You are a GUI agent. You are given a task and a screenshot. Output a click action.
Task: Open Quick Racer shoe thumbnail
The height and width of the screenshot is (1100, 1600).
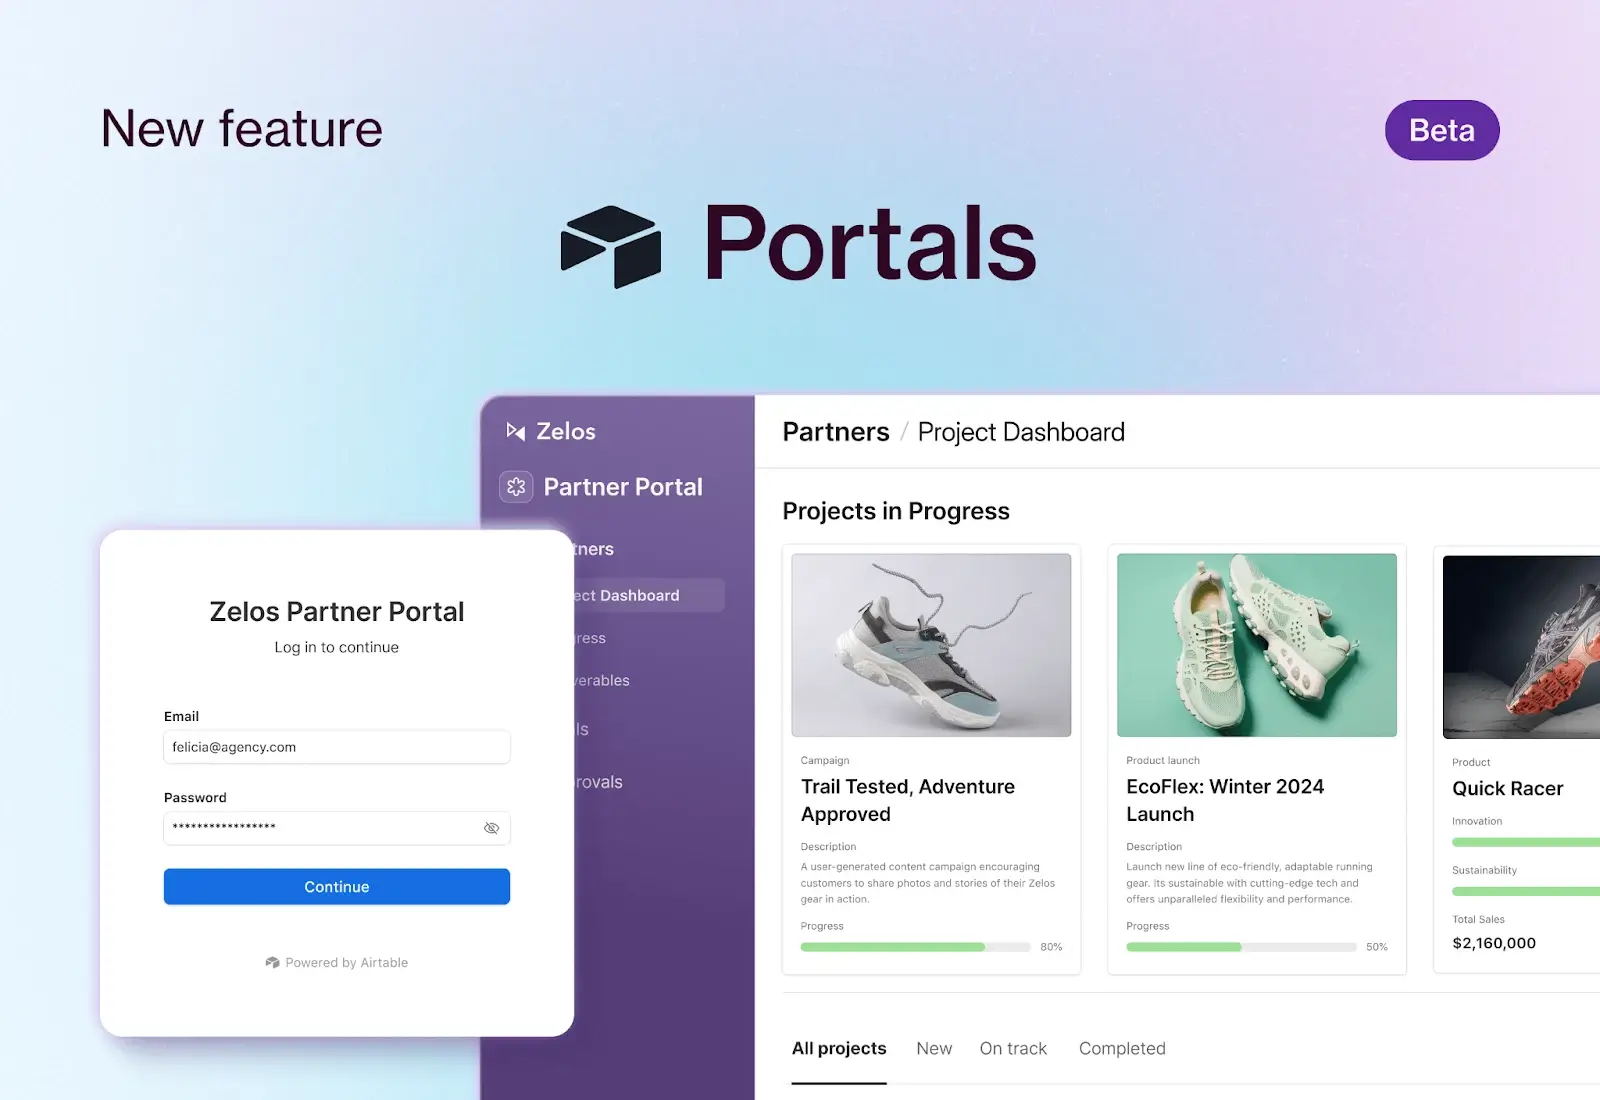(1521, 647)
